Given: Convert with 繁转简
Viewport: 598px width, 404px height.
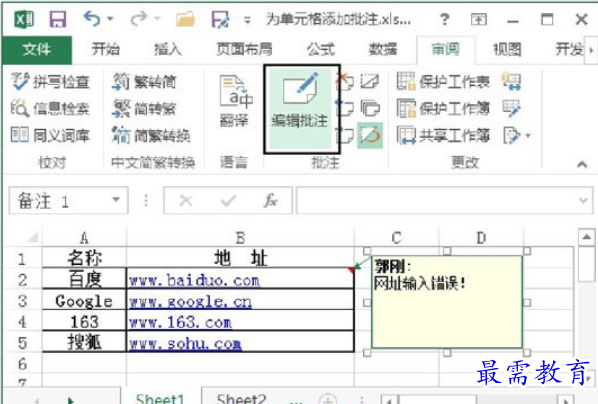Looking at the screenshot, I should coord(144,82).
